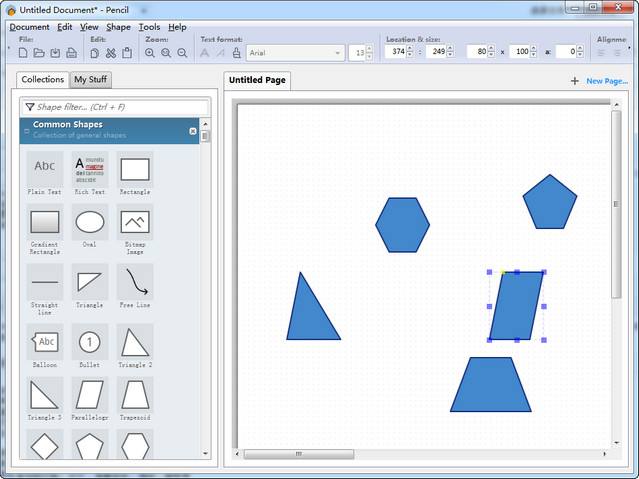
Task: Select the hexagon shape in palette
Action: tap(135, 445)
